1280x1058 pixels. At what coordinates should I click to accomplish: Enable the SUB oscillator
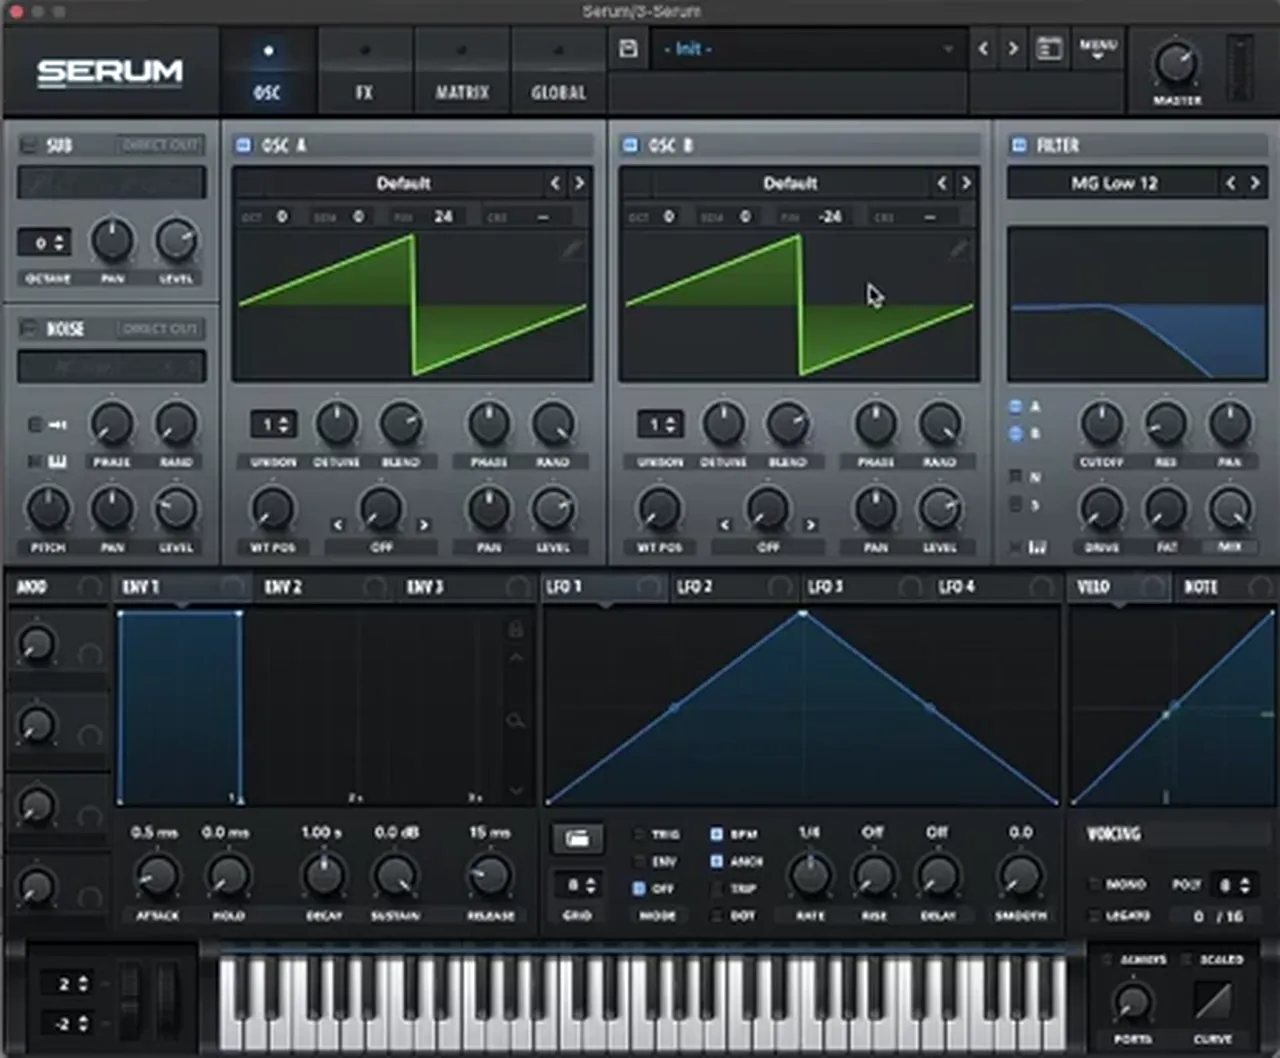tap(28, 145)
